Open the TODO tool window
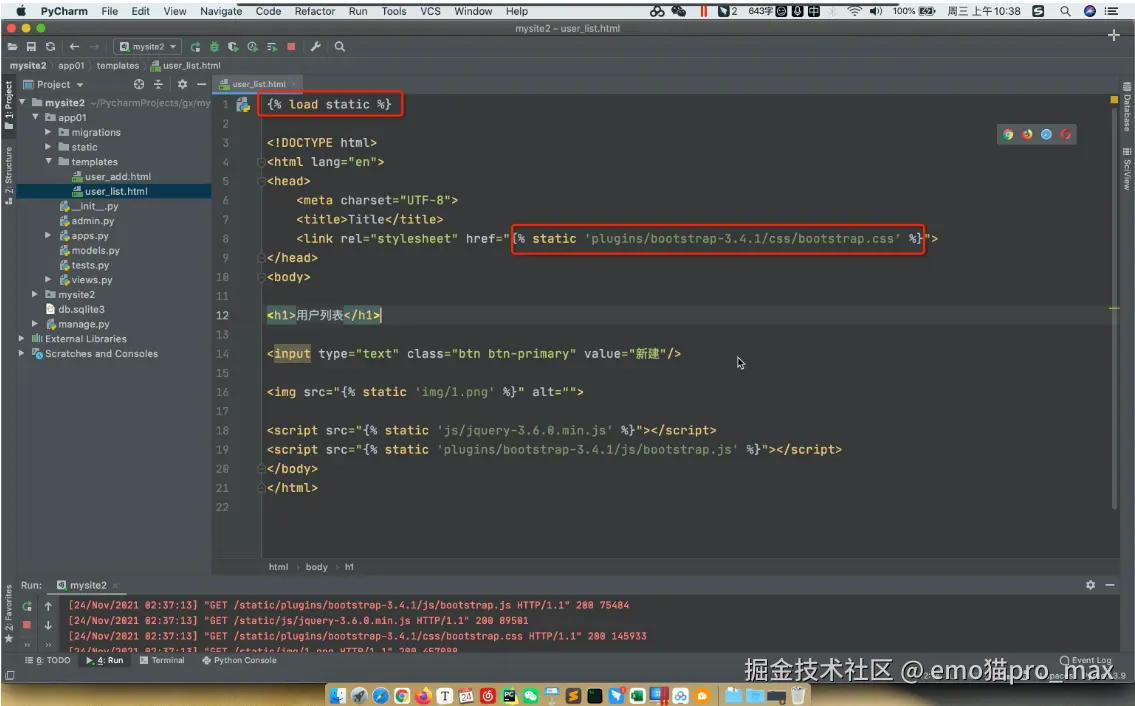 (x=48, y=660)
